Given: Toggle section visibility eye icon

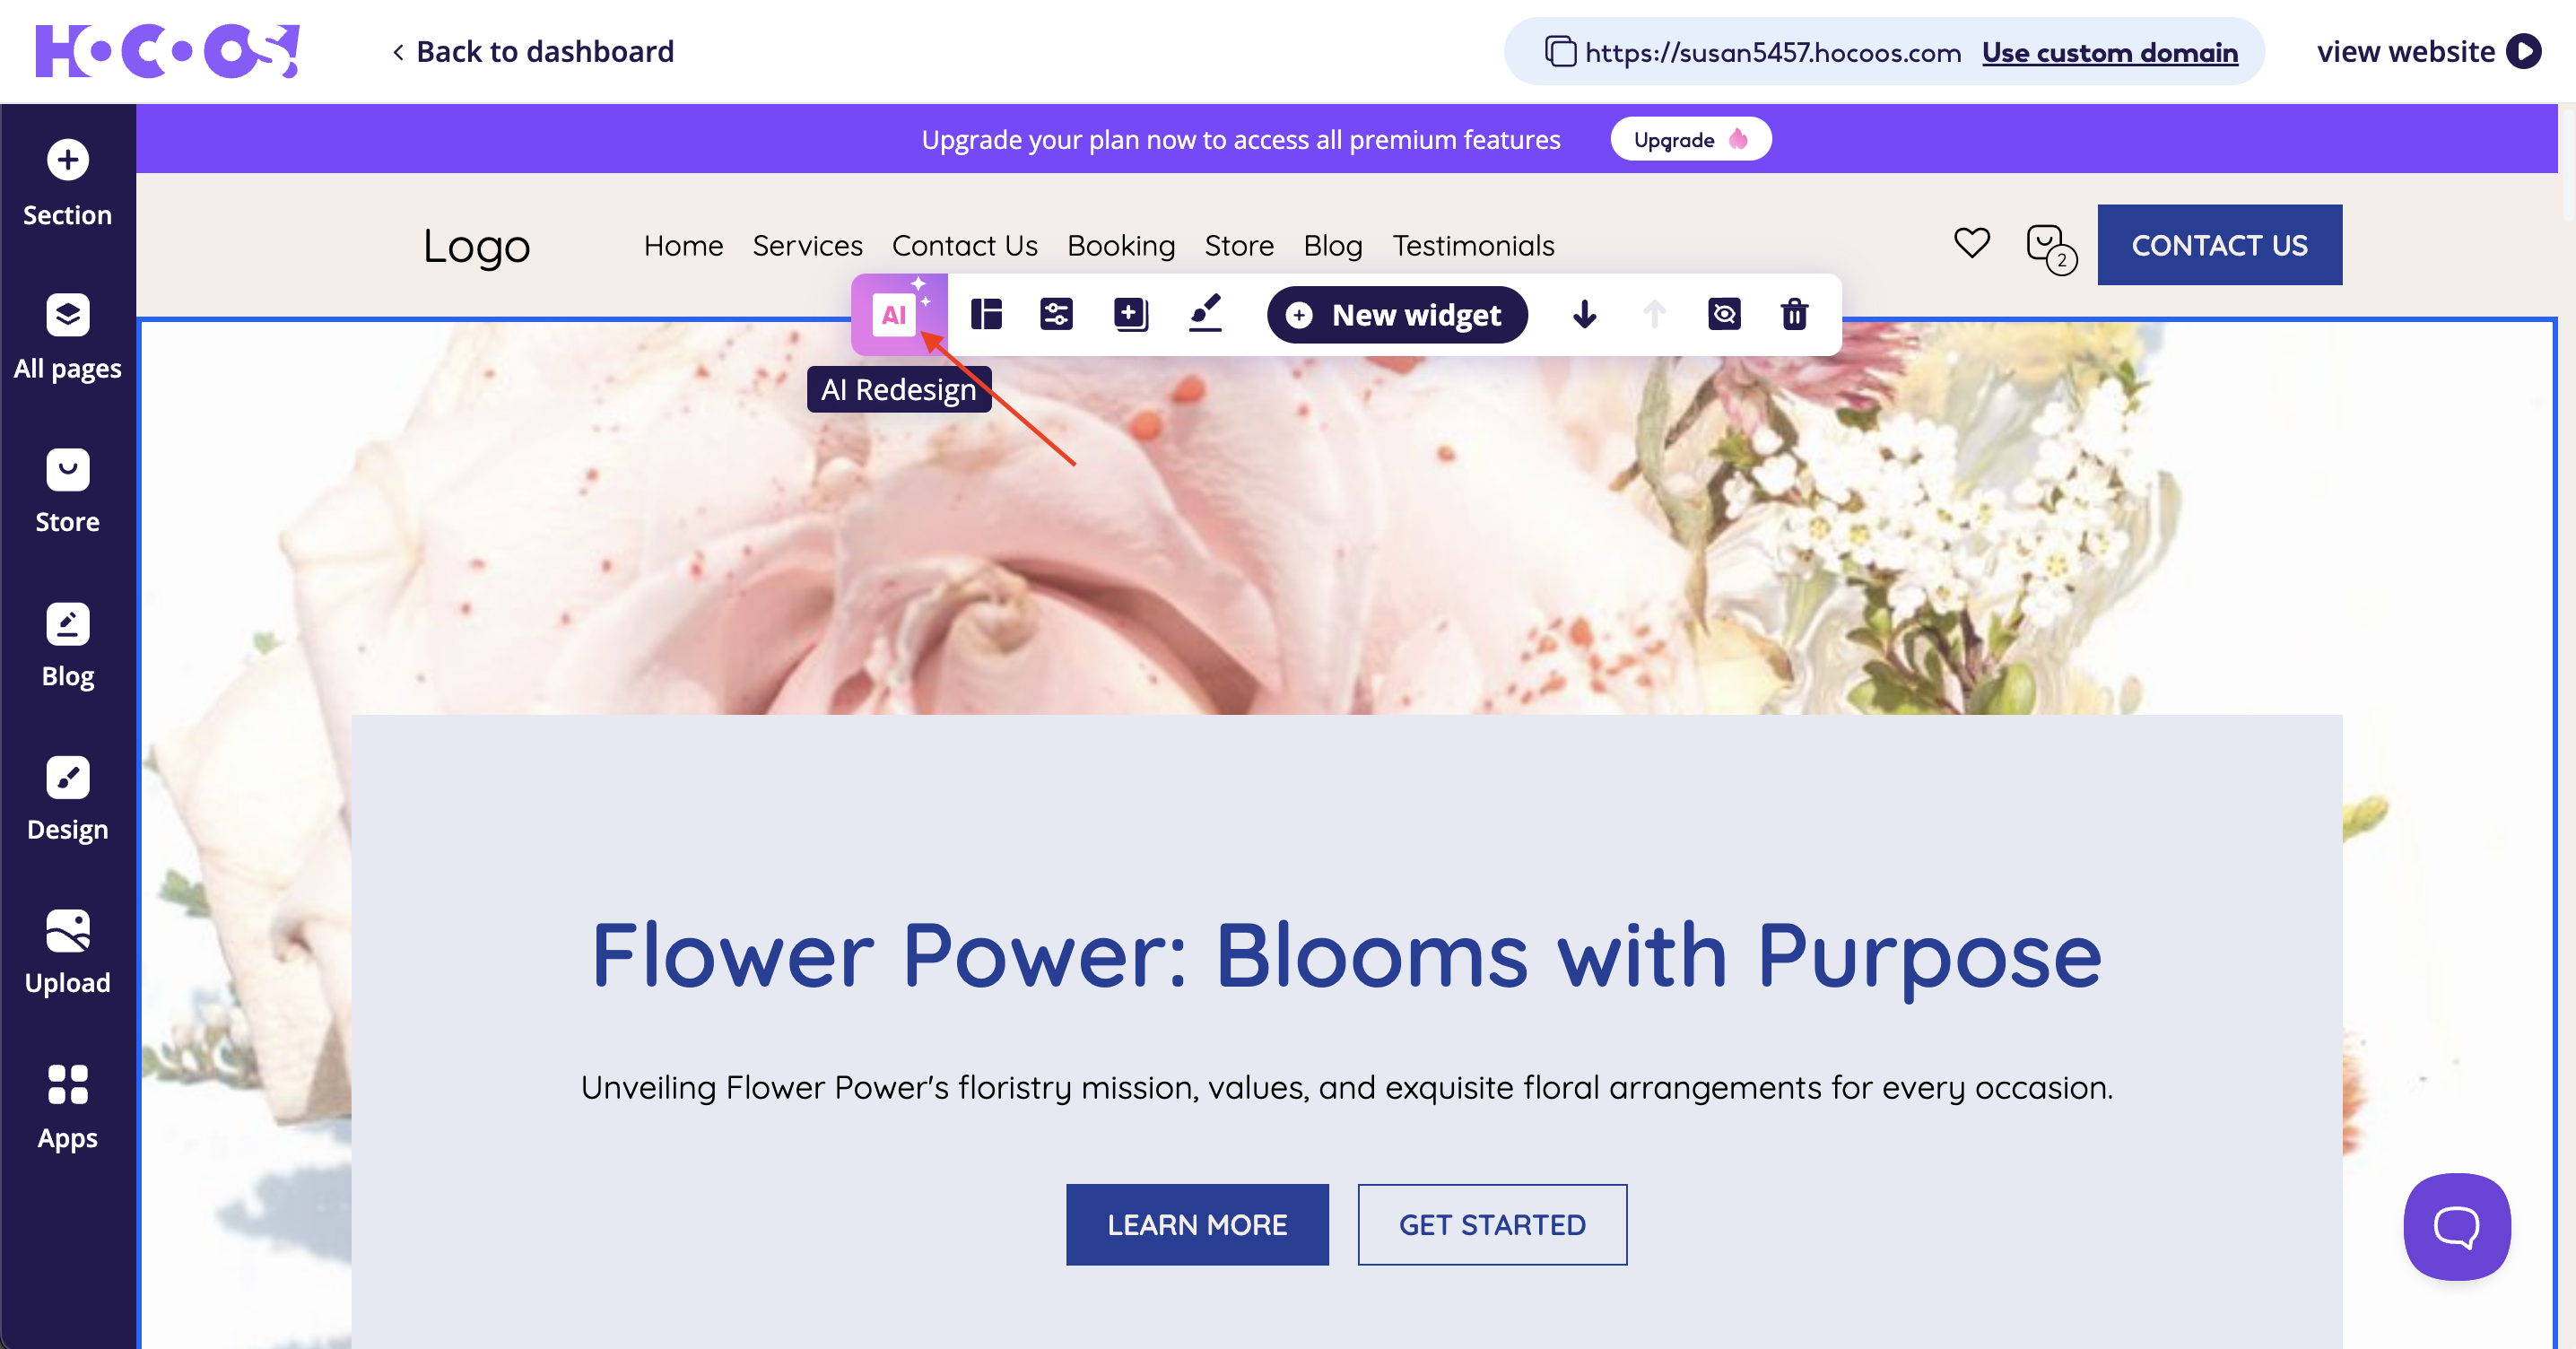Looking at the screenshot, I should coord(1723,315).
